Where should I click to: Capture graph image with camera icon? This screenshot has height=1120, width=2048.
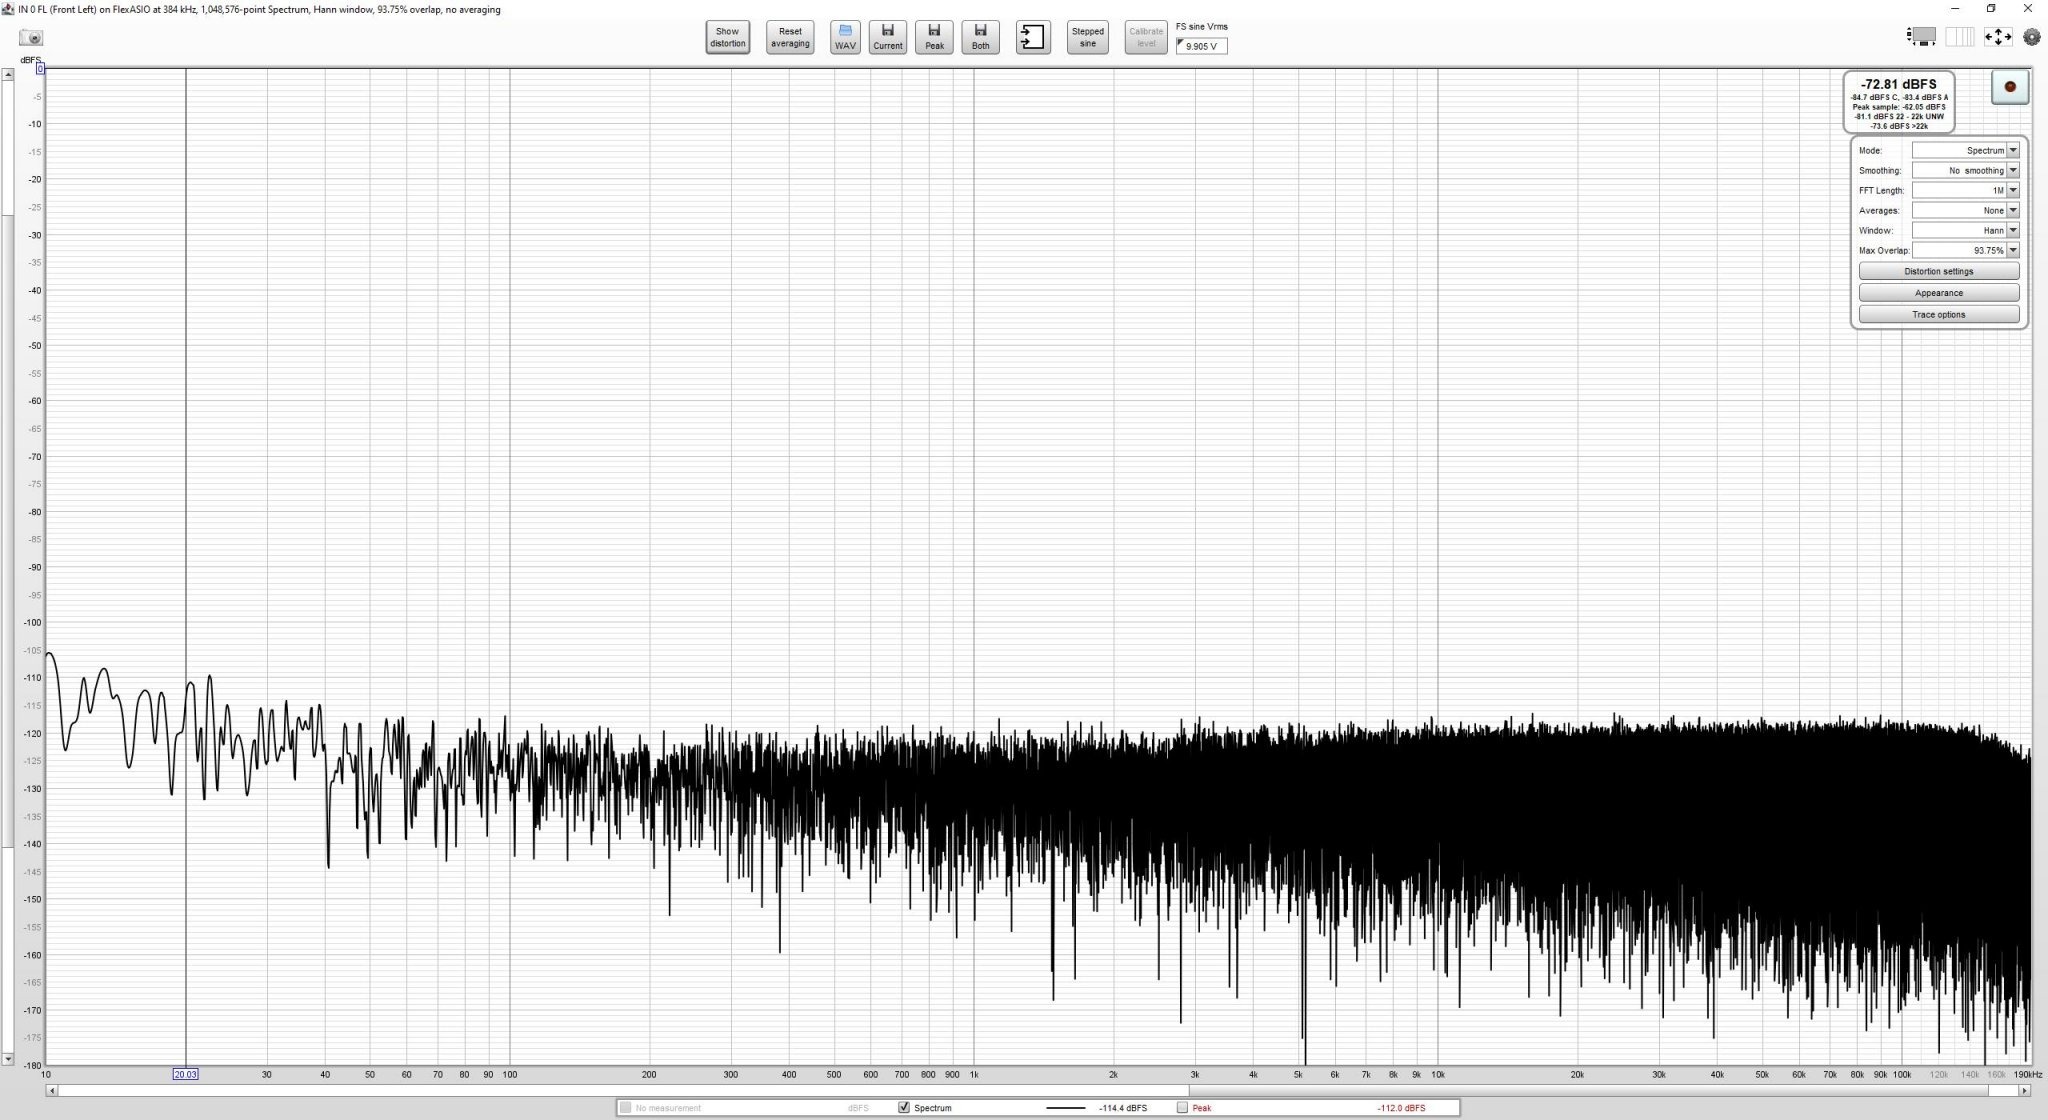tap(31, 38)
